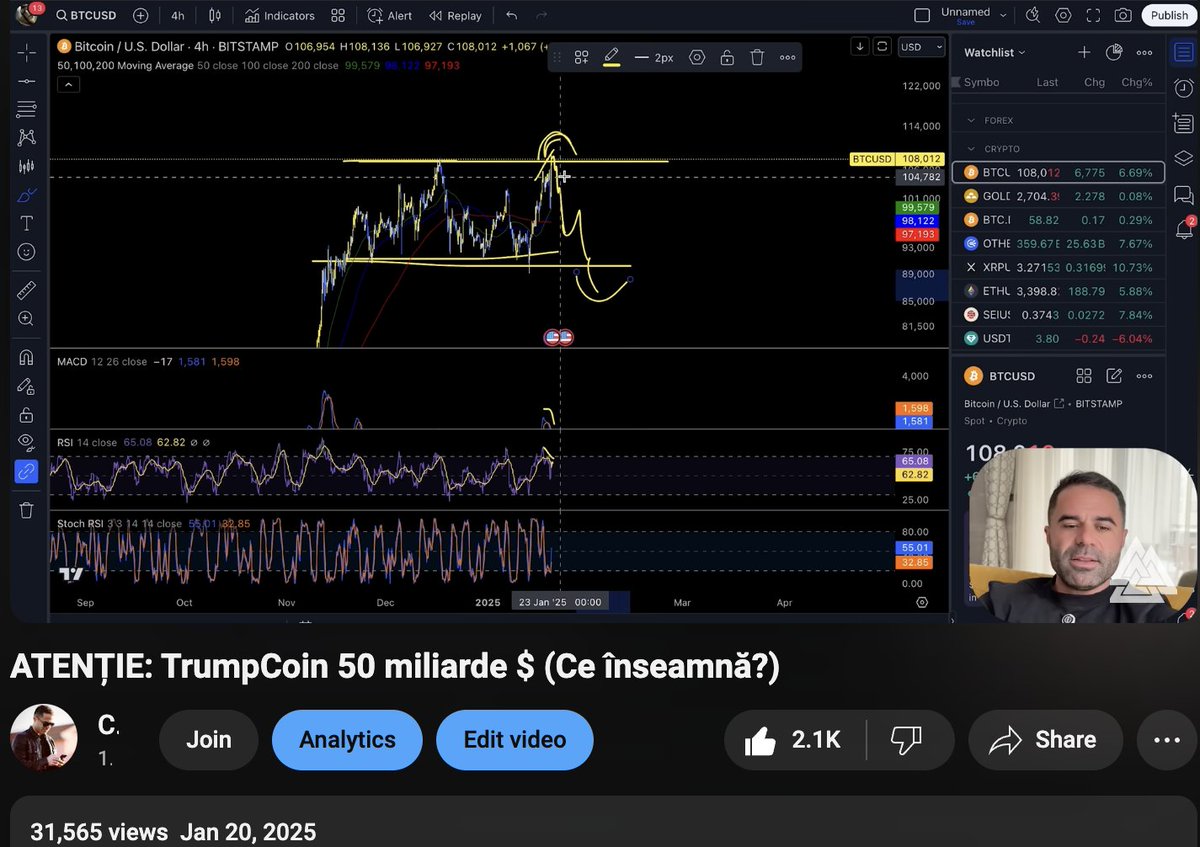
Task: Select the ETHL watchlist row
Action: pyautogui.click(x=1058, y=291)
